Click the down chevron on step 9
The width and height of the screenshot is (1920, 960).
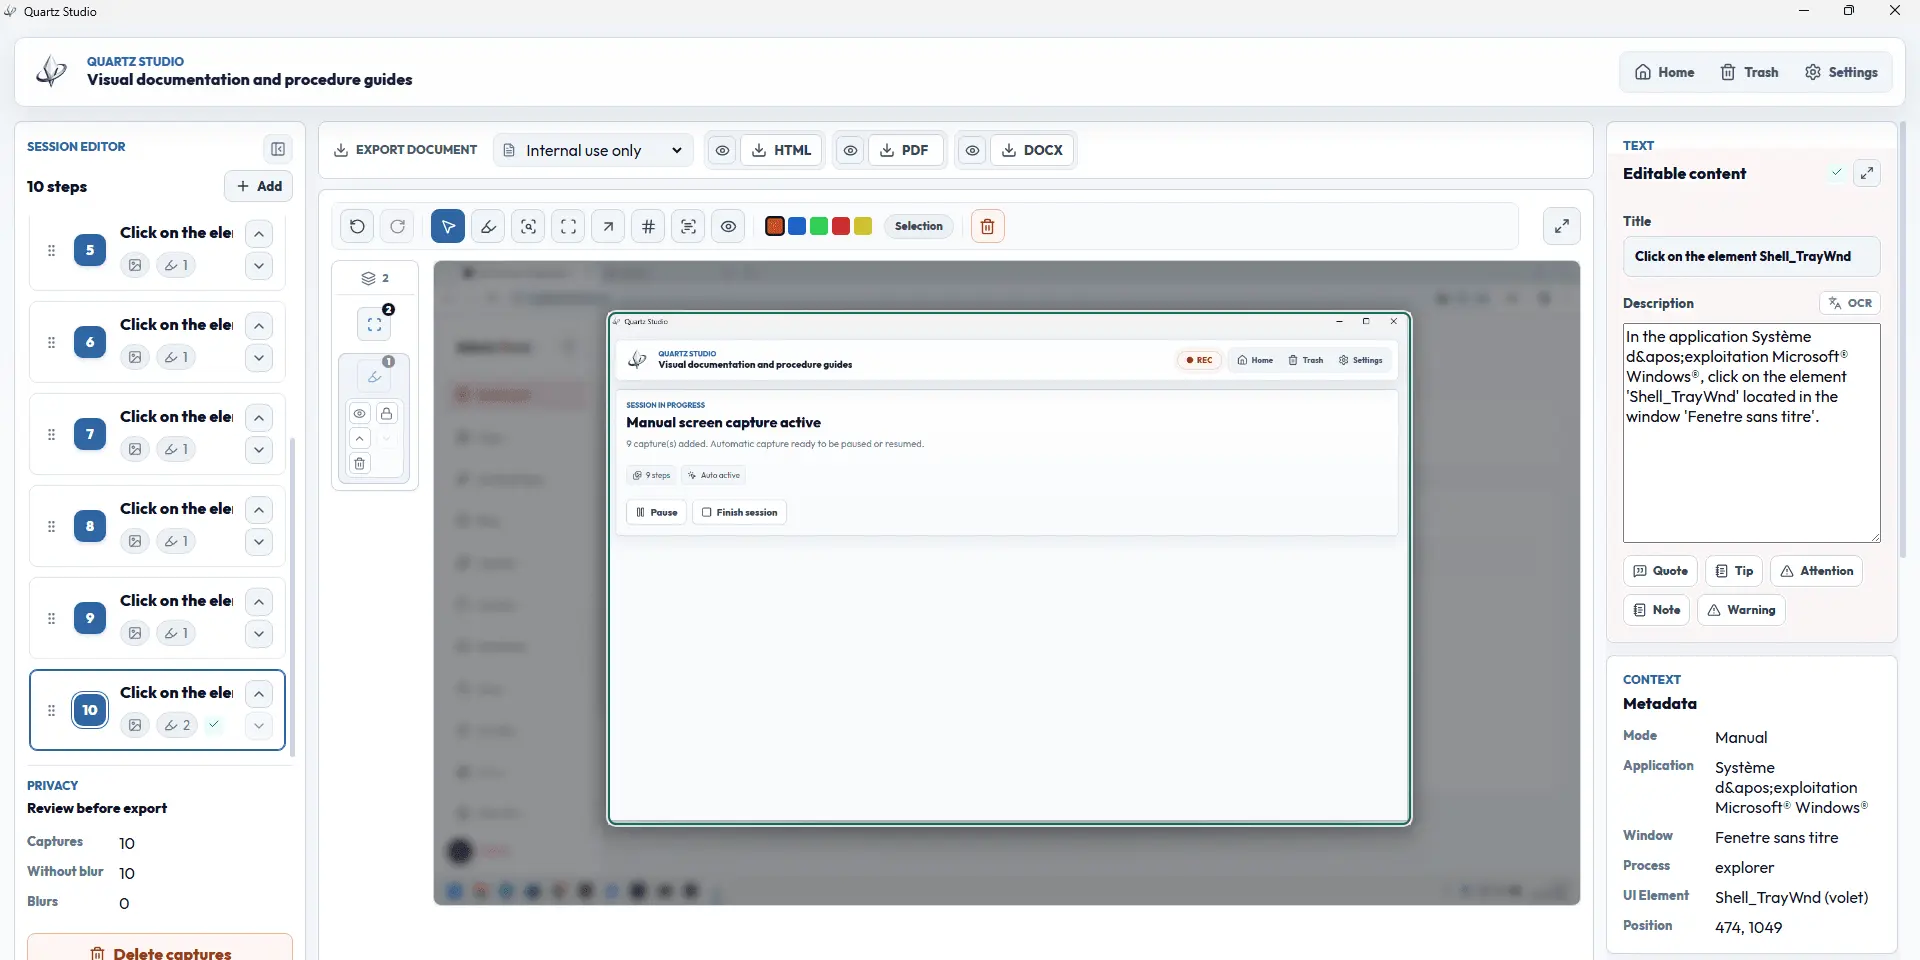click(x=259, y=634)
